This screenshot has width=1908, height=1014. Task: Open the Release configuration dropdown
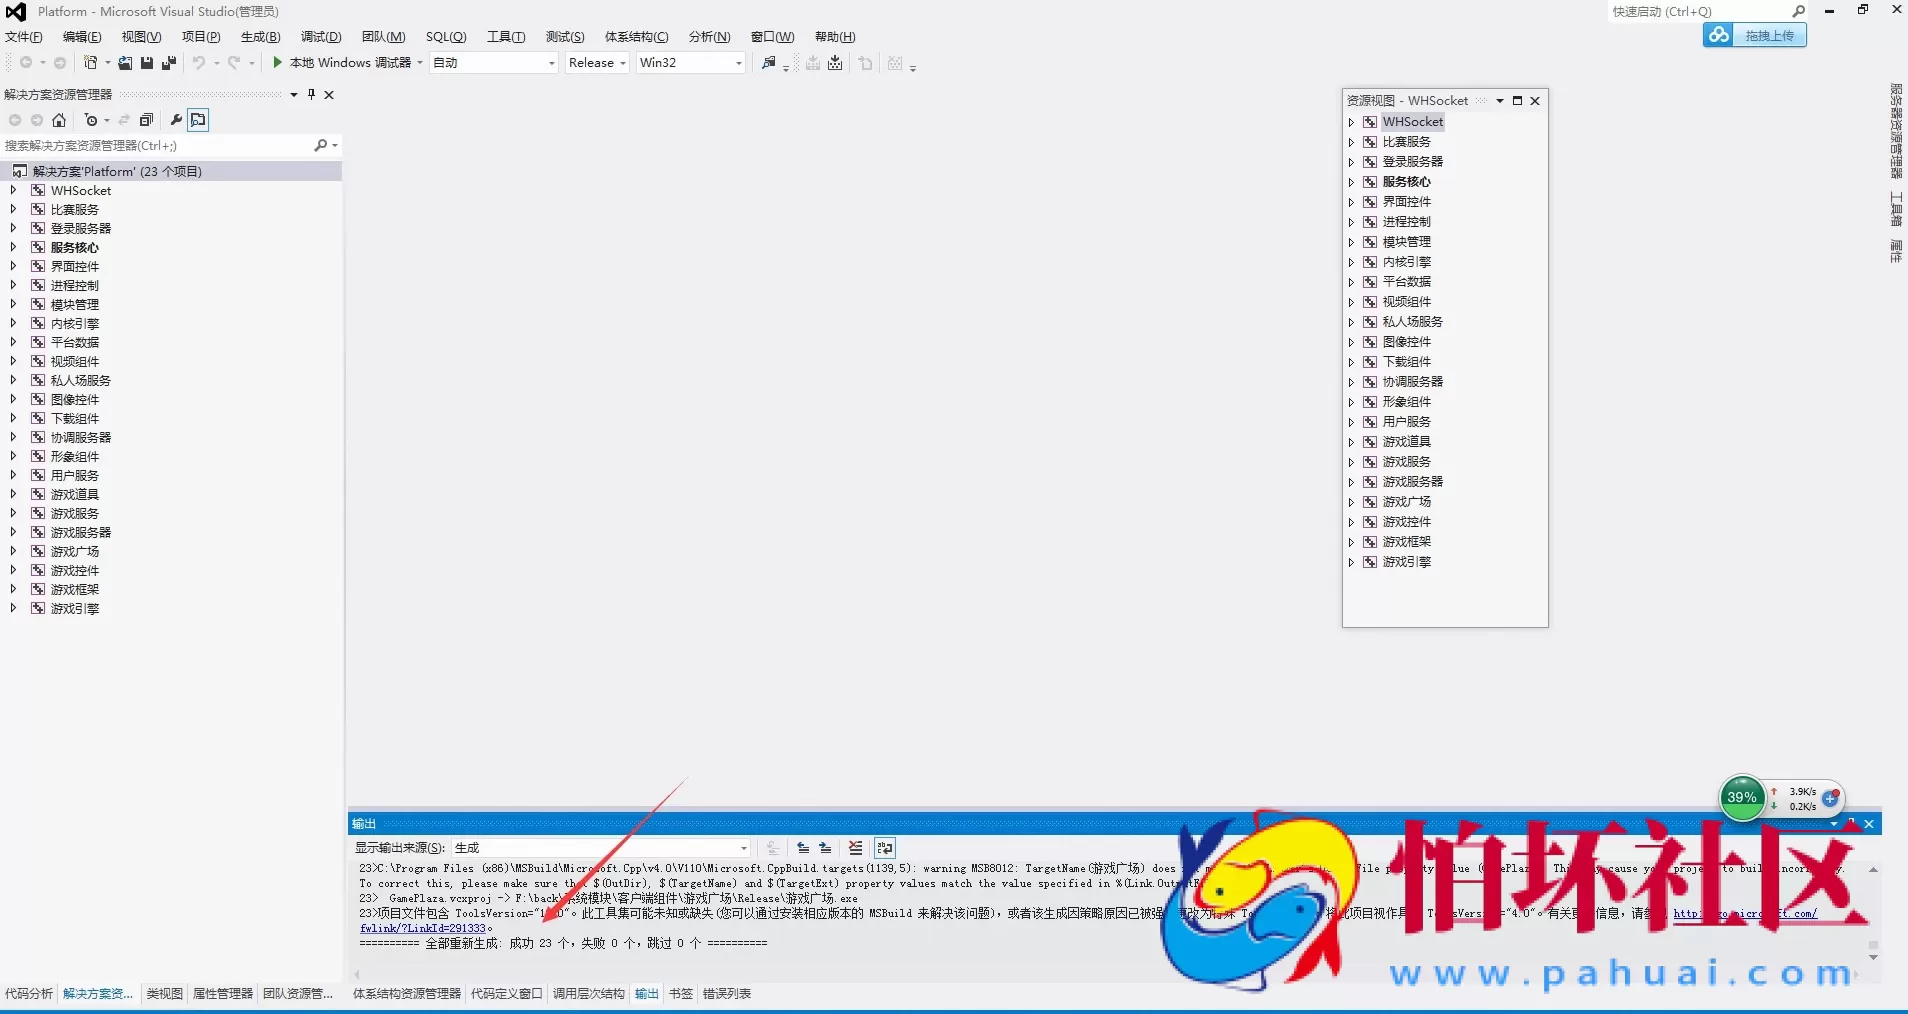597,63
